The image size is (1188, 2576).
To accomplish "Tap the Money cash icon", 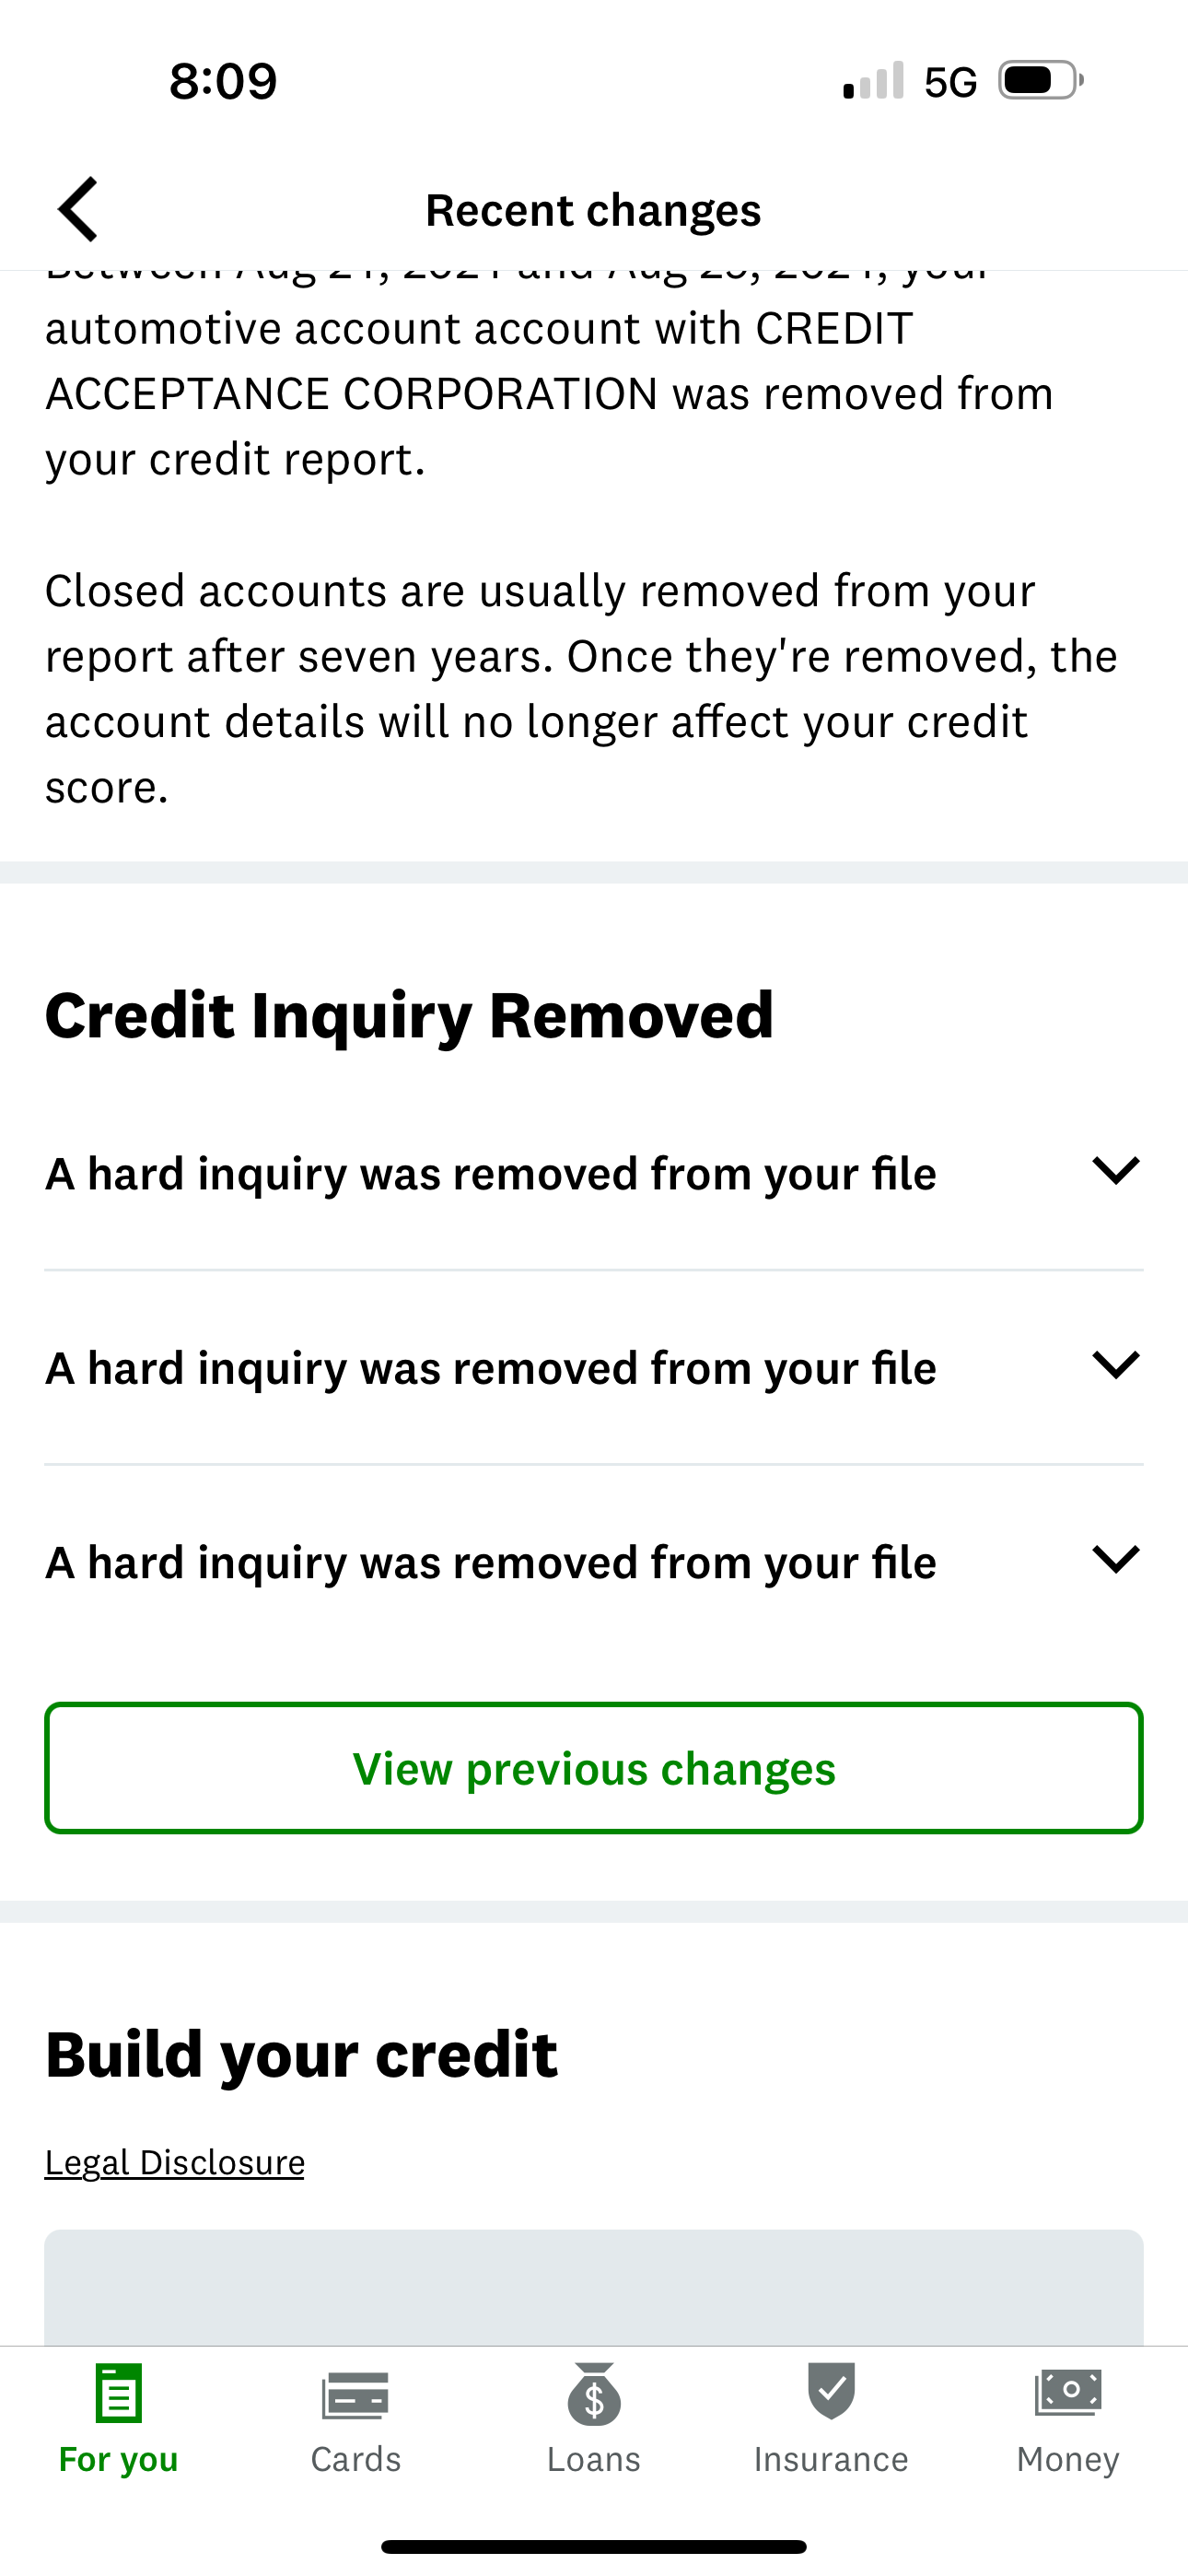I will (1068, 2393).
